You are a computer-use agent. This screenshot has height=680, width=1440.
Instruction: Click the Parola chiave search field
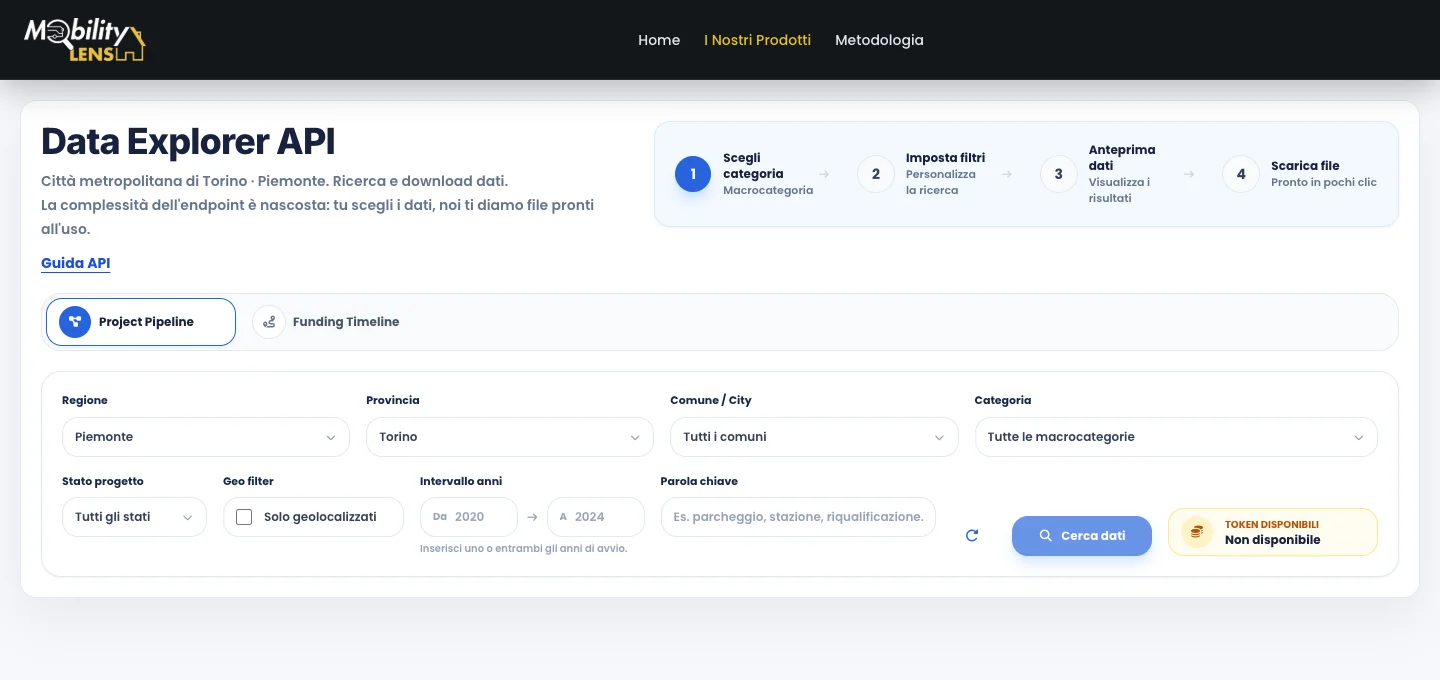click(x=798, y=517)
